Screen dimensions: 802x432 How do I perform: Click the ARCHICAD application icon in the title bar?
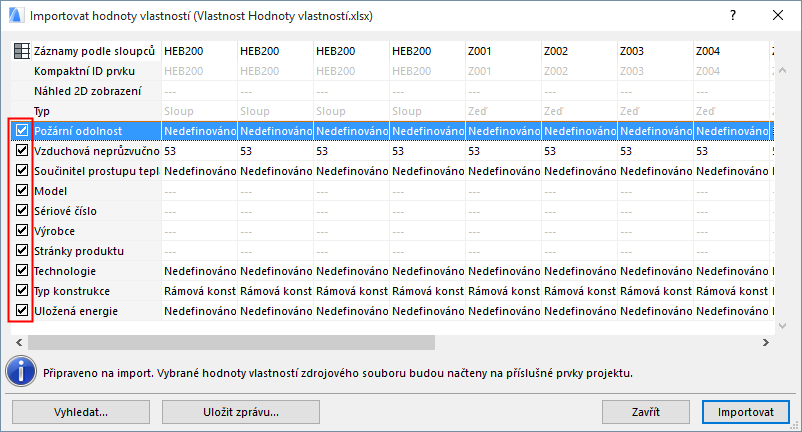tap(16, 15)
